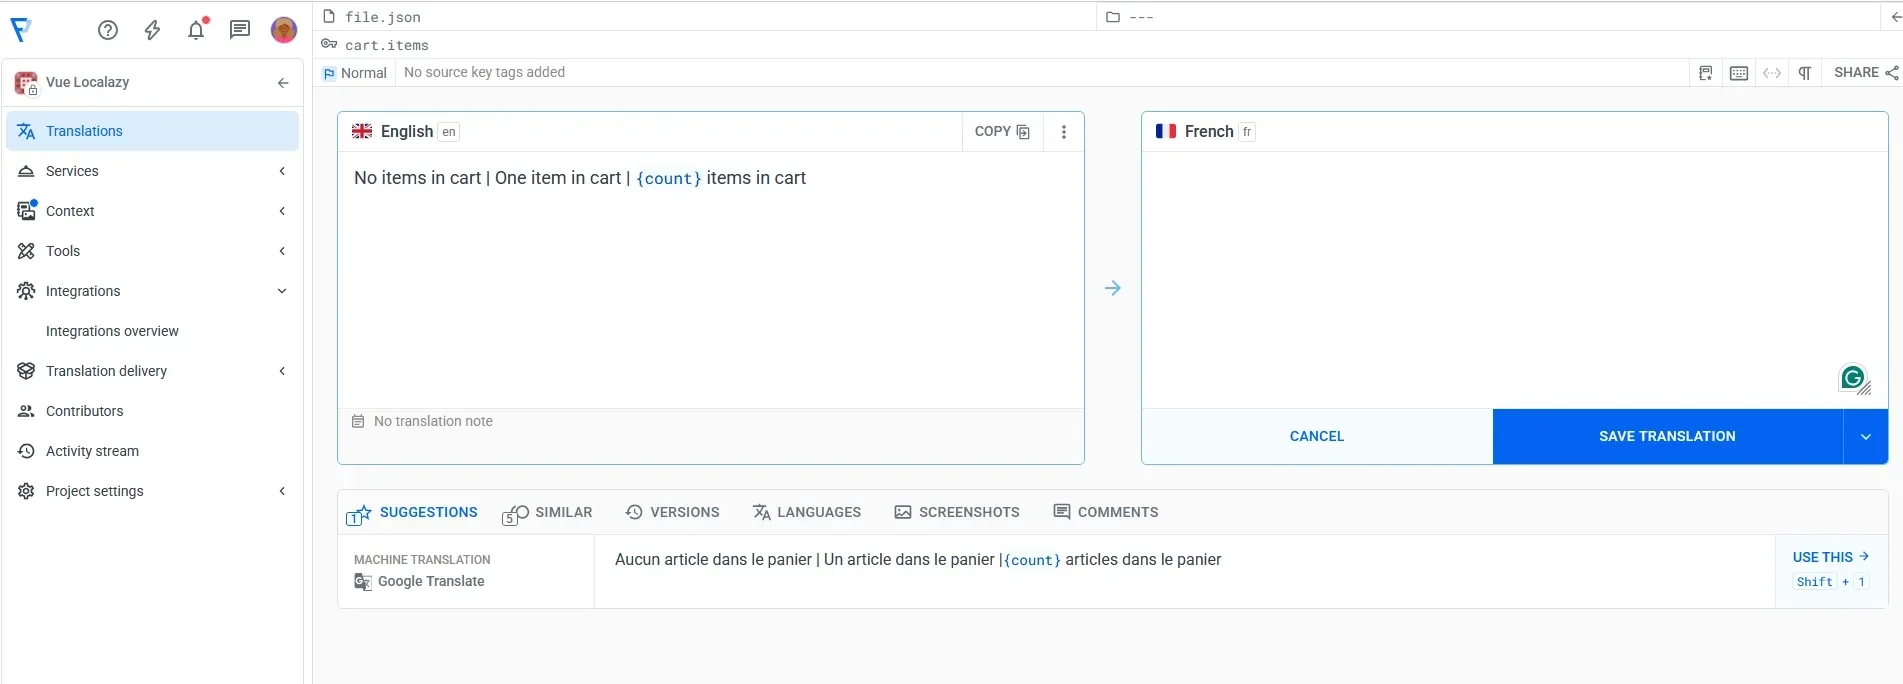Collapse the Integrations chevron
Viewport: 1903px width, 684px height.
coord(282,291)
